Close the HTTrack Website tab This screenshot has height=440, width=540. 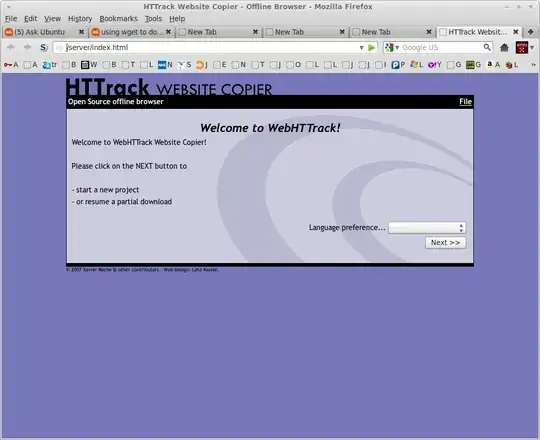tap(516, 32)
